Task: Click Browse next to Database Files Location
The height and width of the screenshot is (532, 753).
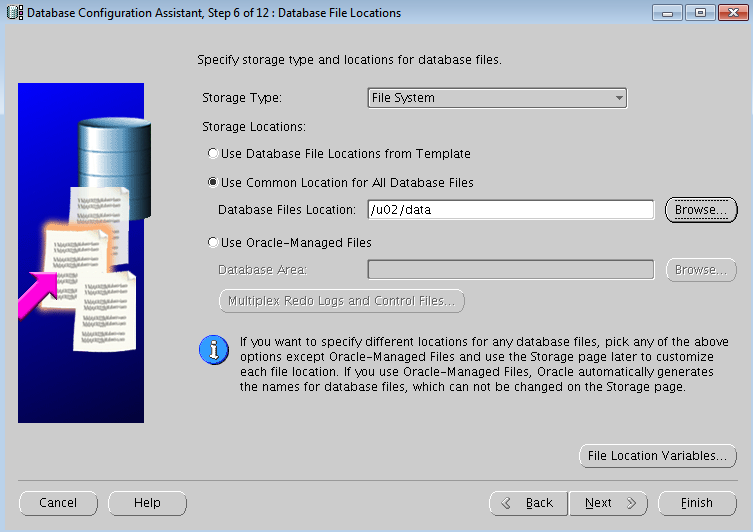Action: [701, 210]
